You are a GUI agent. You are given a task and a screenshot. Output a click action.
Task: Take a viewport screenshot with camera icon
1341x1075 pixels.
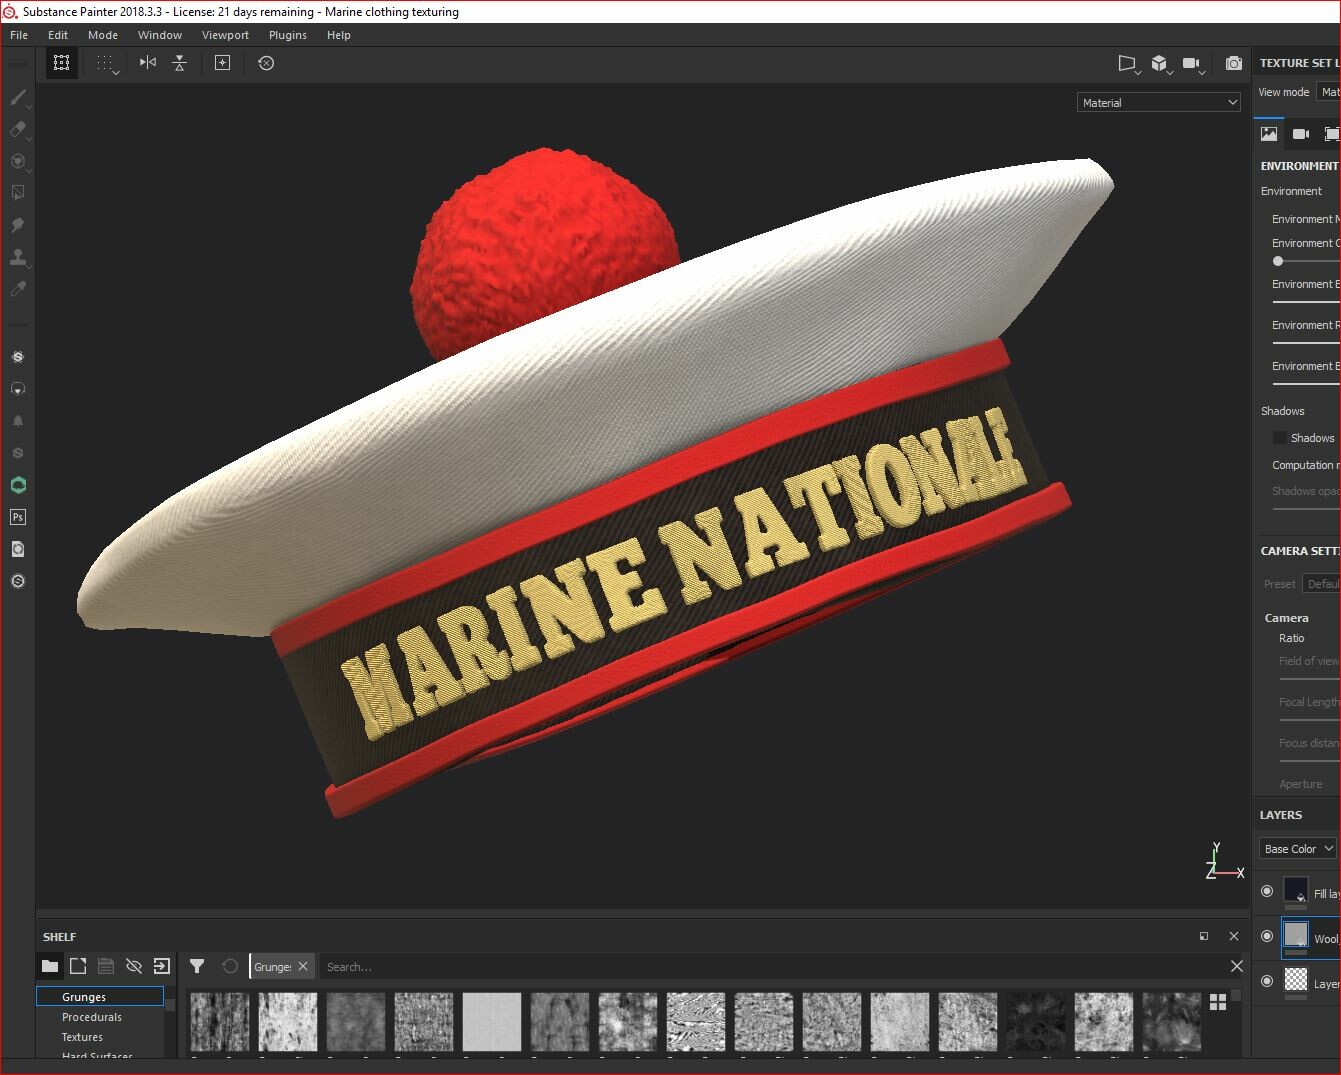[x=1234, y=63]
